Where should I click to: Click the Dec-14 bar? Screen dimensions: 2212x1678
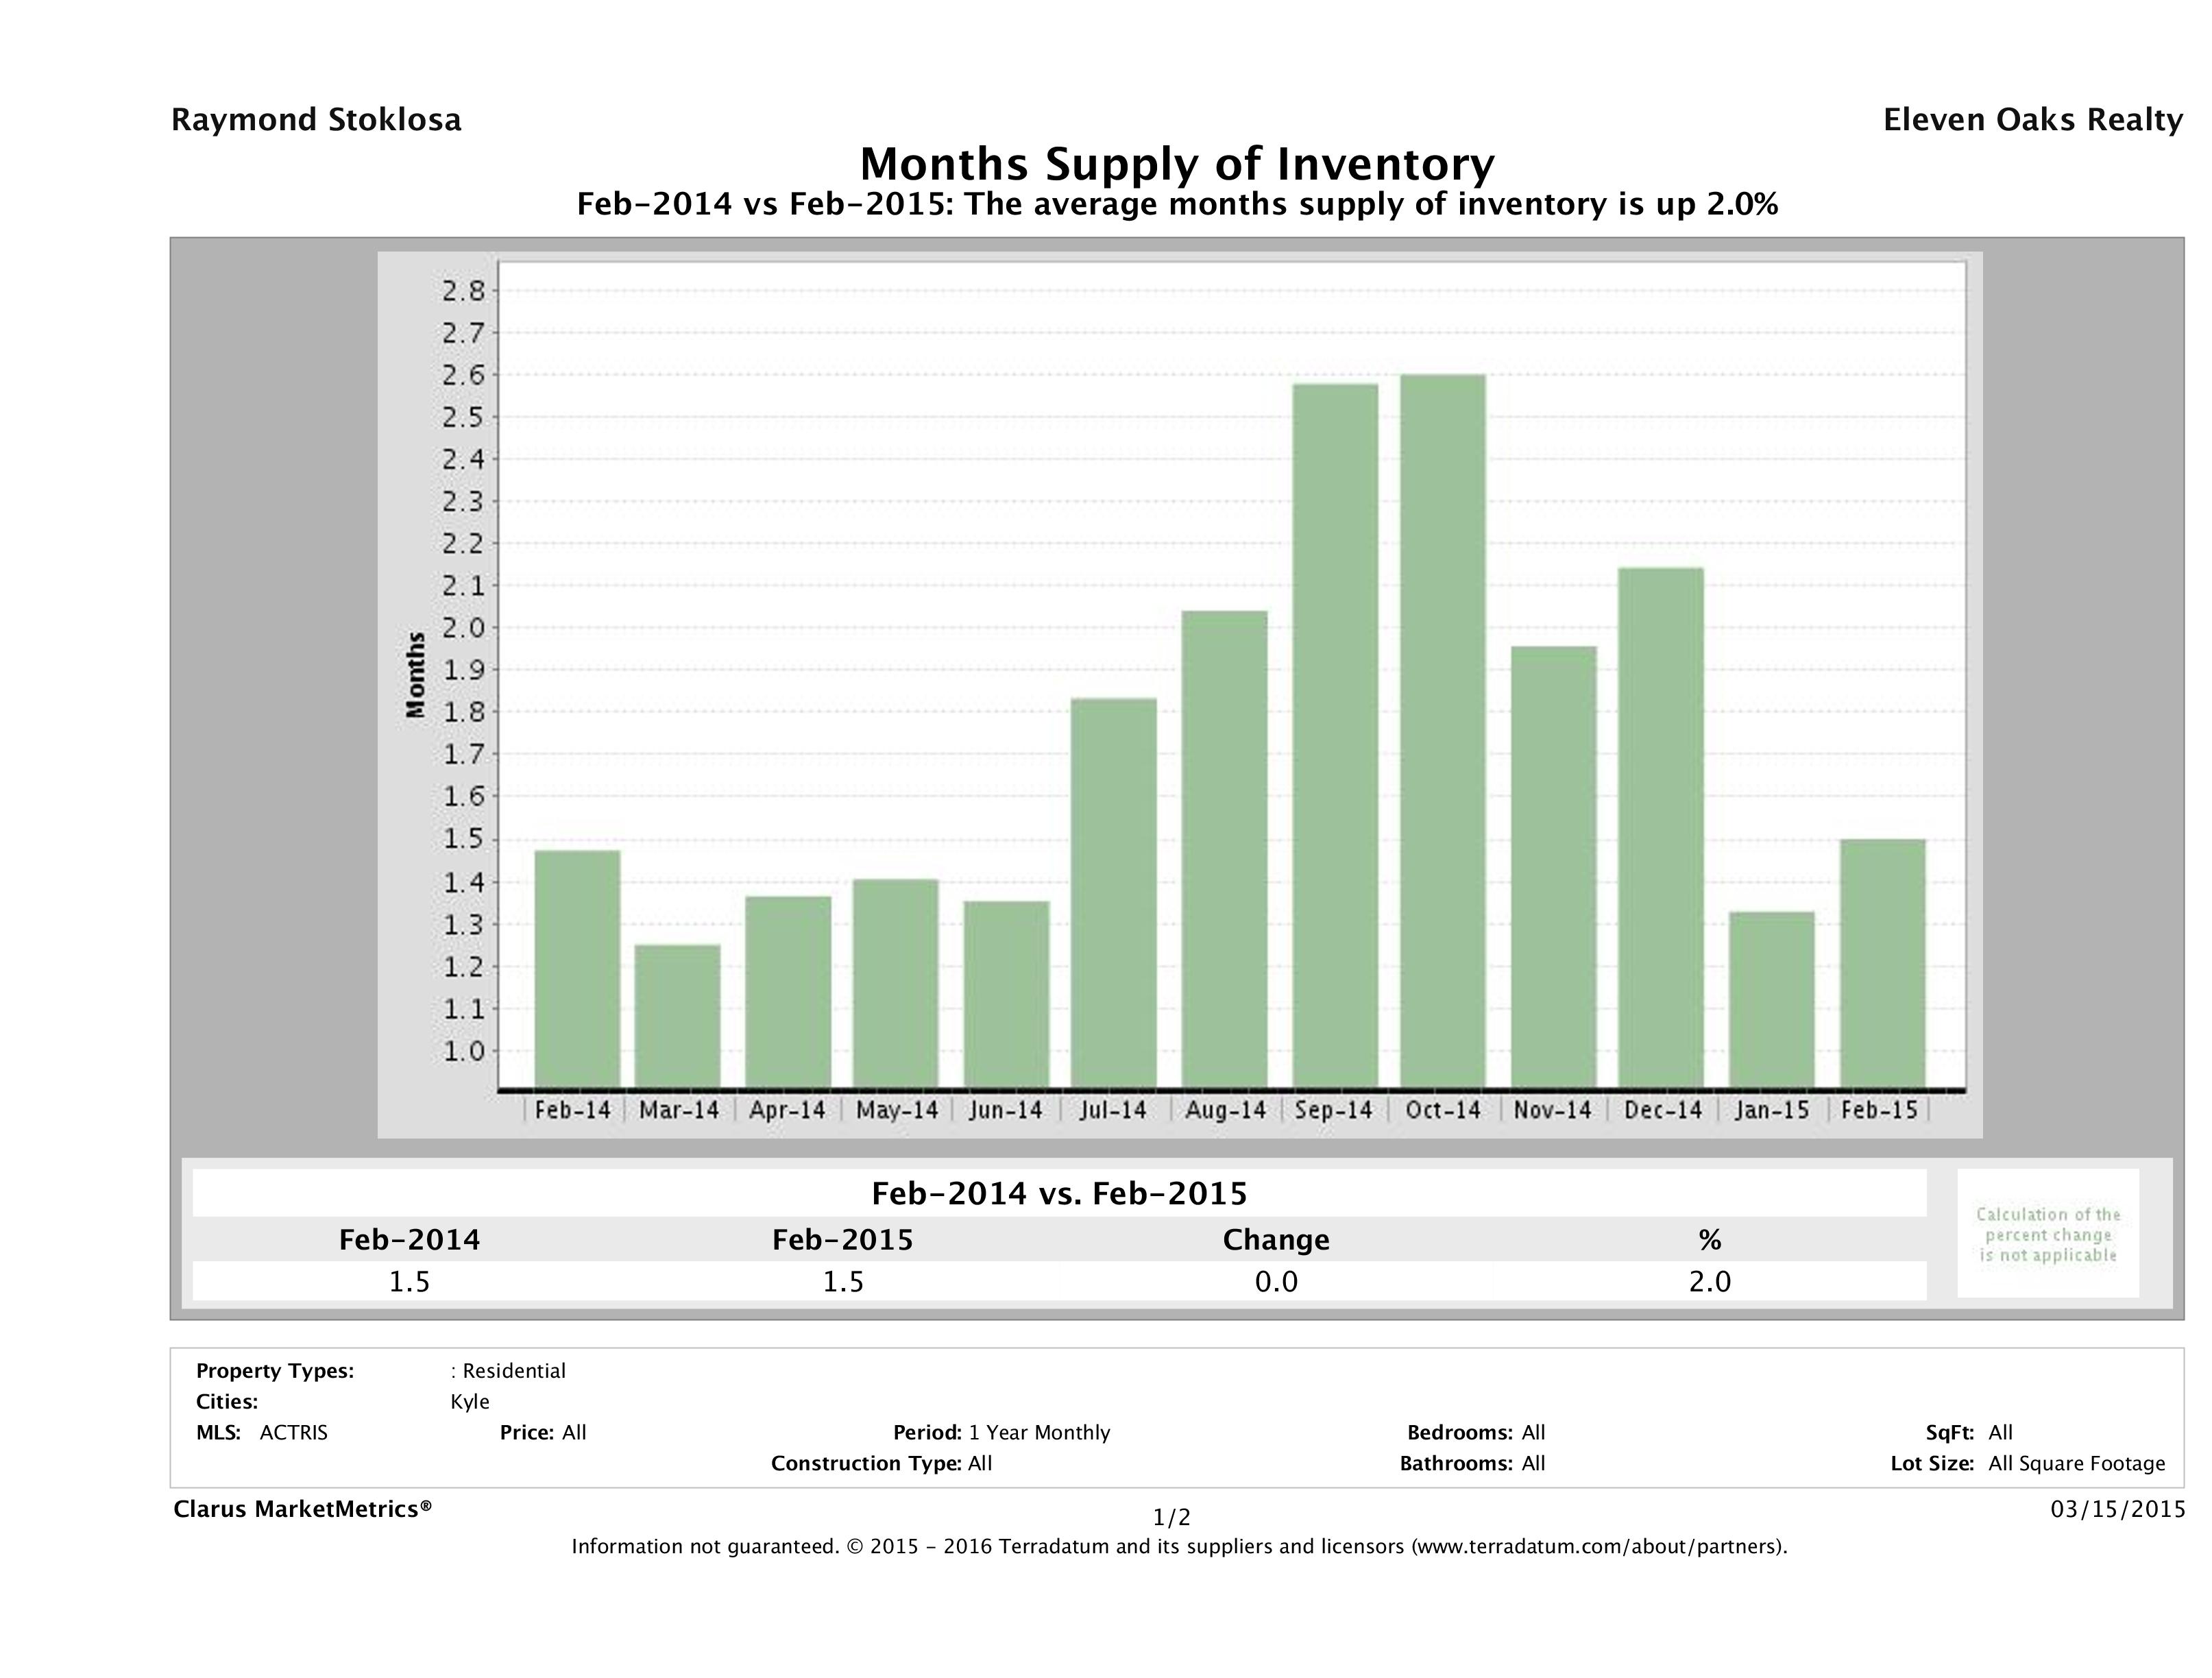pyautogui.click(x=1661, y=827)
